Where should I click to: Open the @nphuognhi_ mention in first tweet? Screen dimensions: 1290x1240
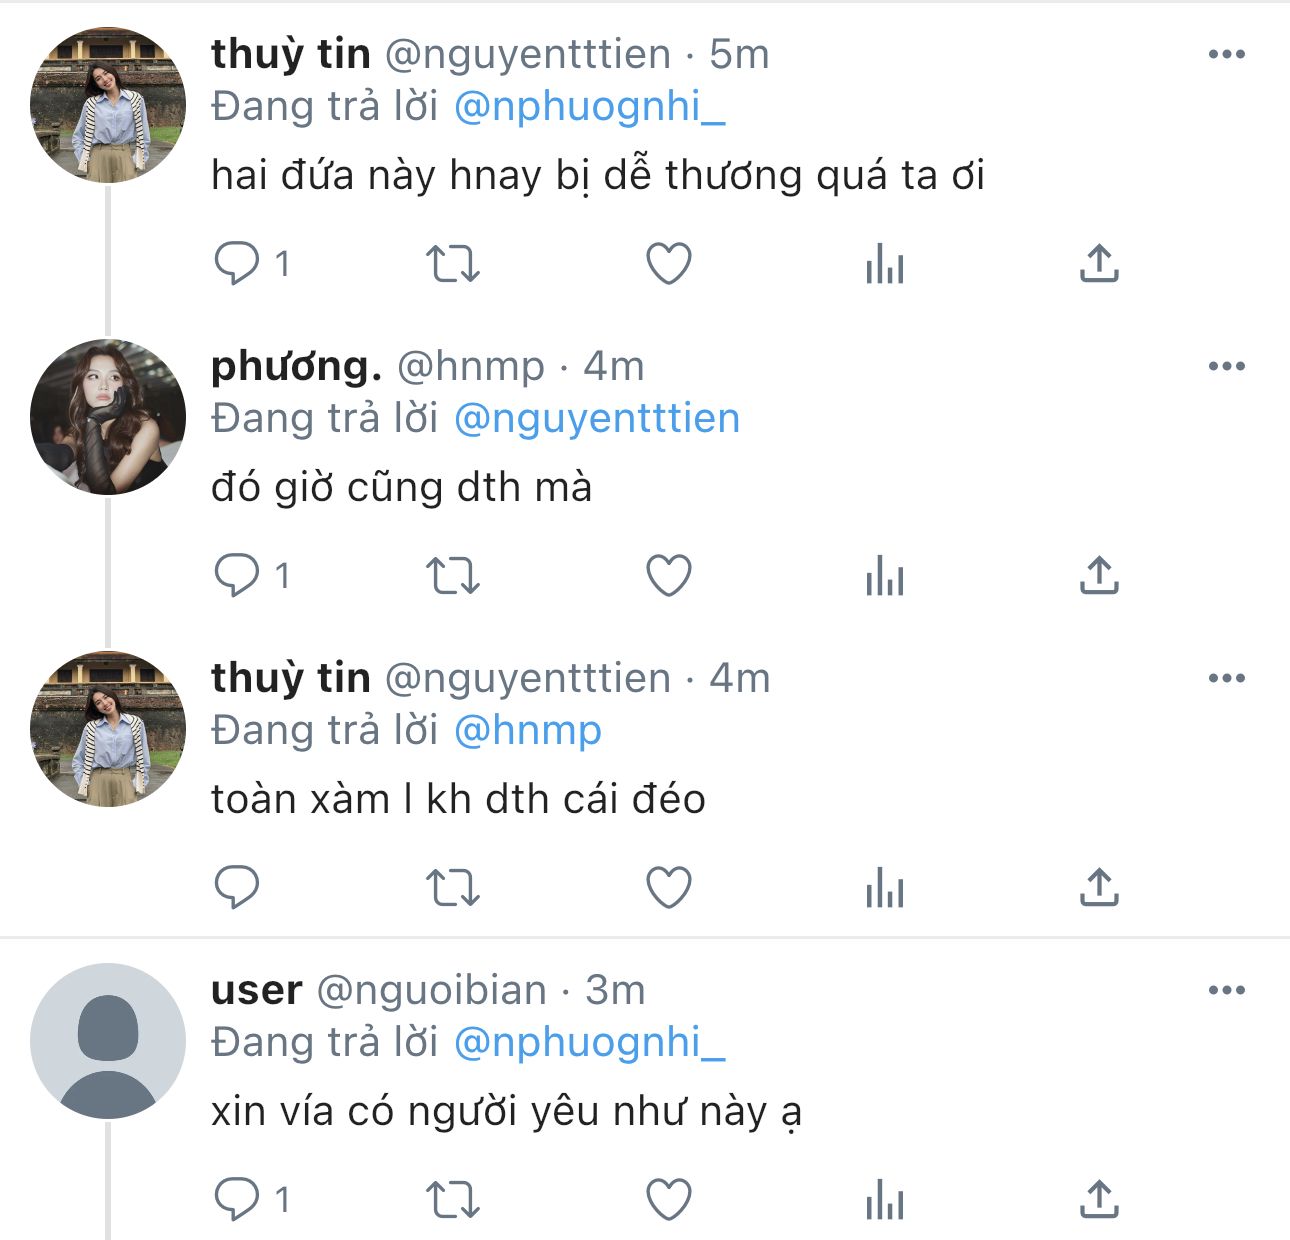point(589,107)
